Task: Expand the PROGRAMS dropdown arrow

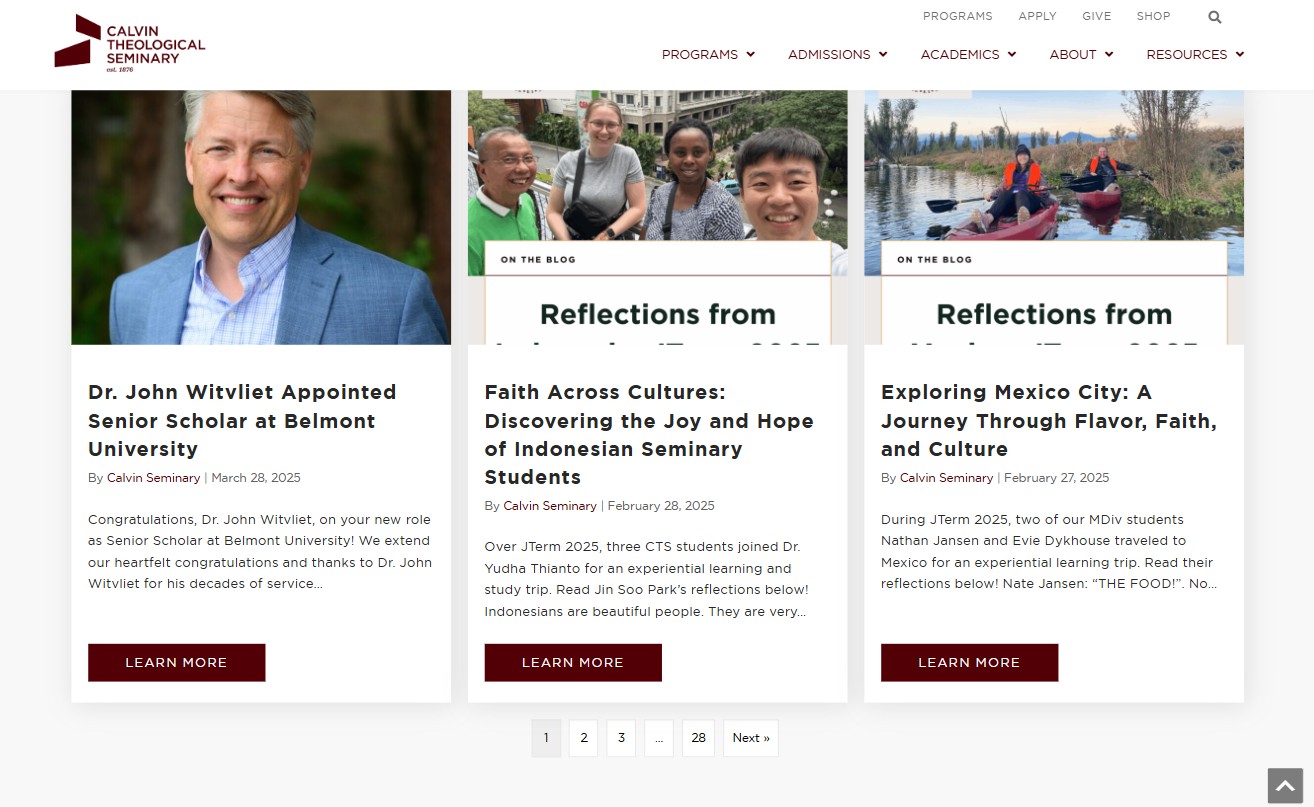Action: (x=750, y=55)
